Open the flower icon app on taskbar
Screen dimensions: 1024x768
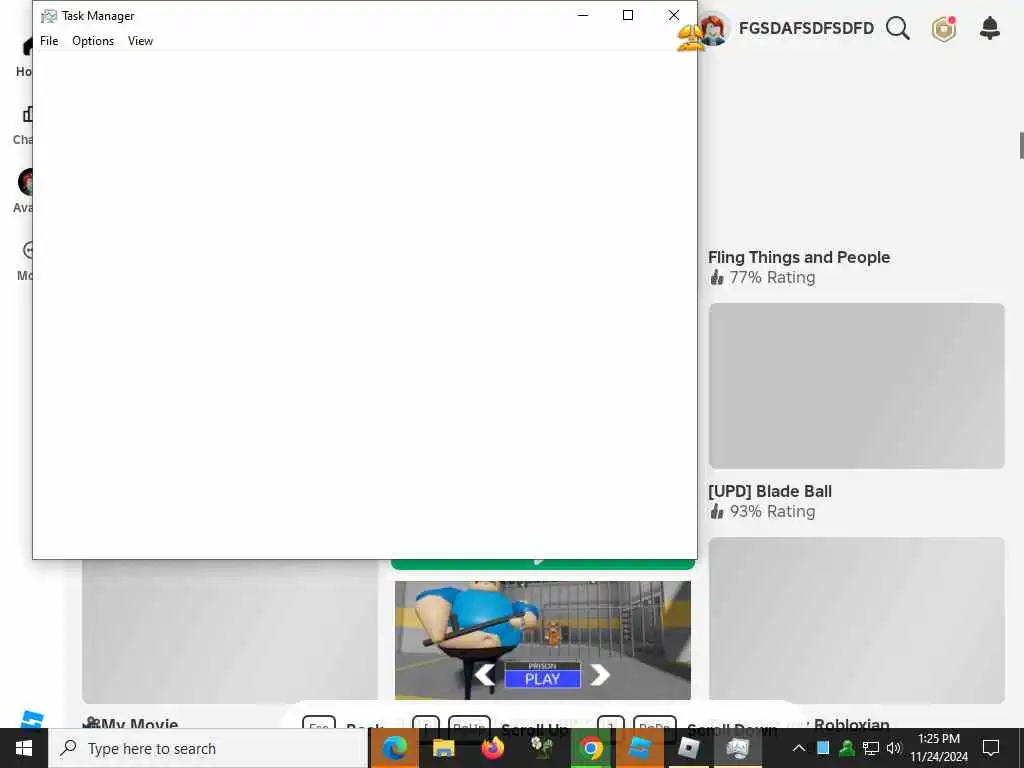click(x=541, y=748)
